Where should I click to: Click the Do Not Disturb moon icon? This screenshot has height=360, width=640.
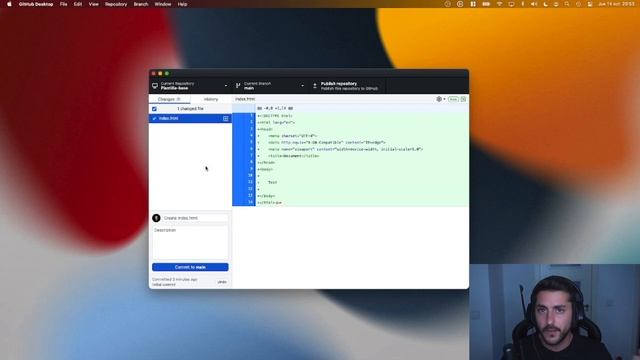(545, 4)
